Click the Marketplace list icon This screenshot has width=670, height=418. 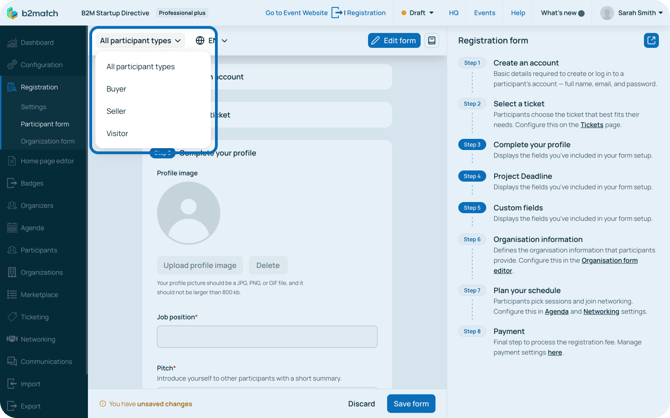12,294
